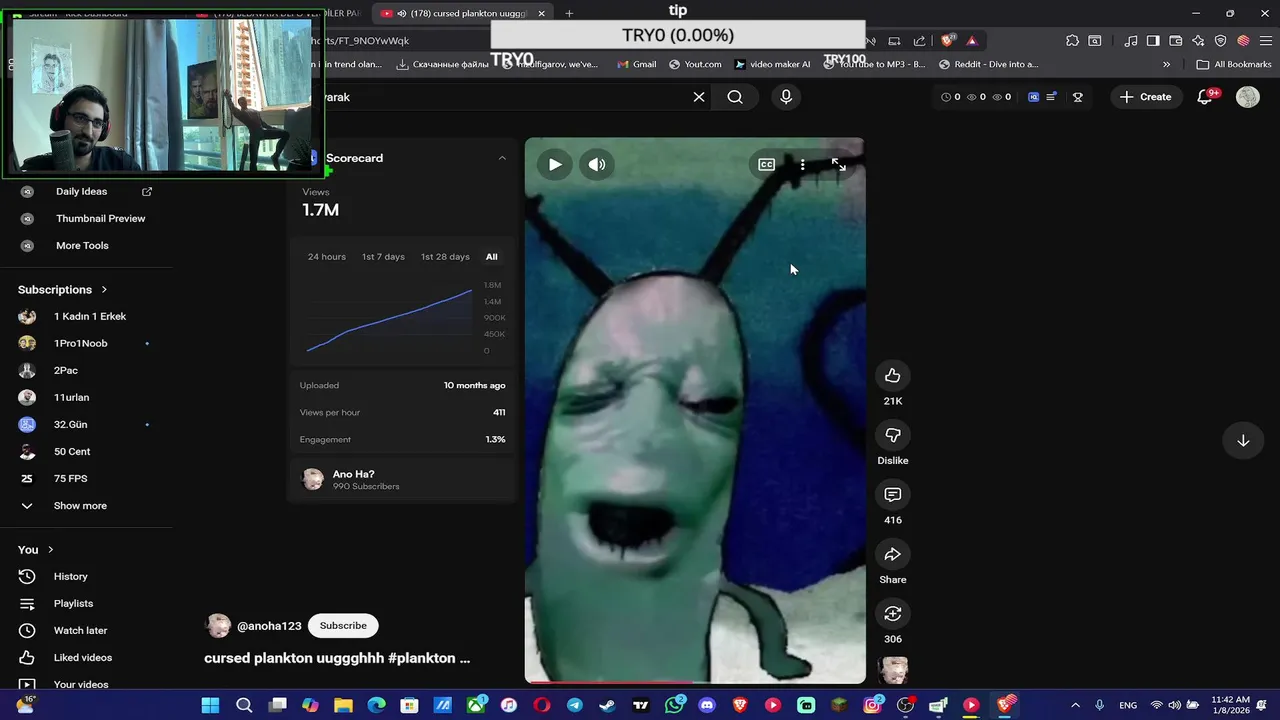Viewport: 1280px width, 720px height.
Task: Expand the Subscriptions section
Action: pos(62,289)
